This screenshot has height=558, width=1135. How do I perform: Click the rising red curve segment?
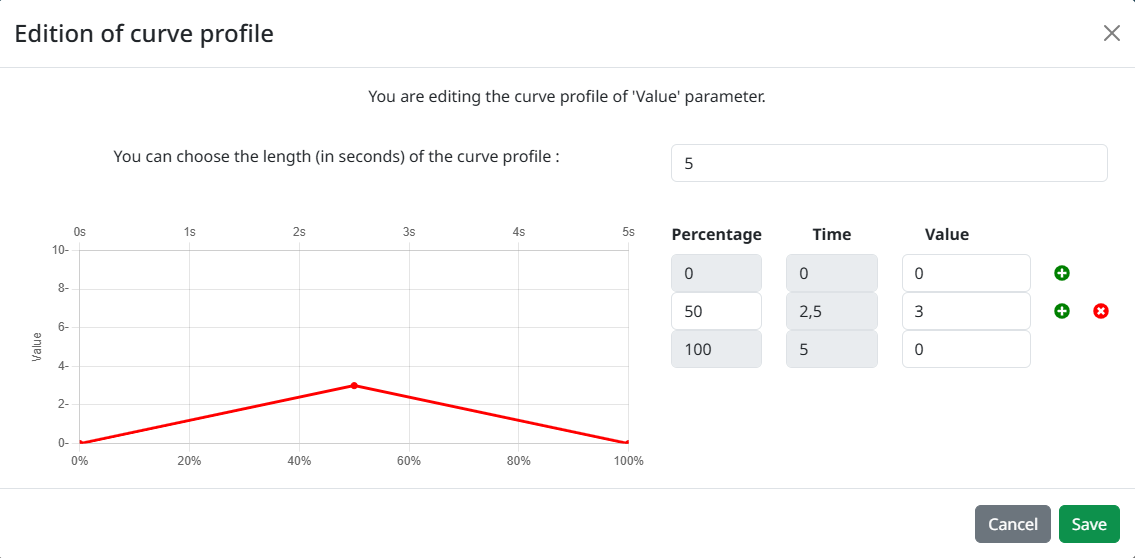click(x=217, y=414)
